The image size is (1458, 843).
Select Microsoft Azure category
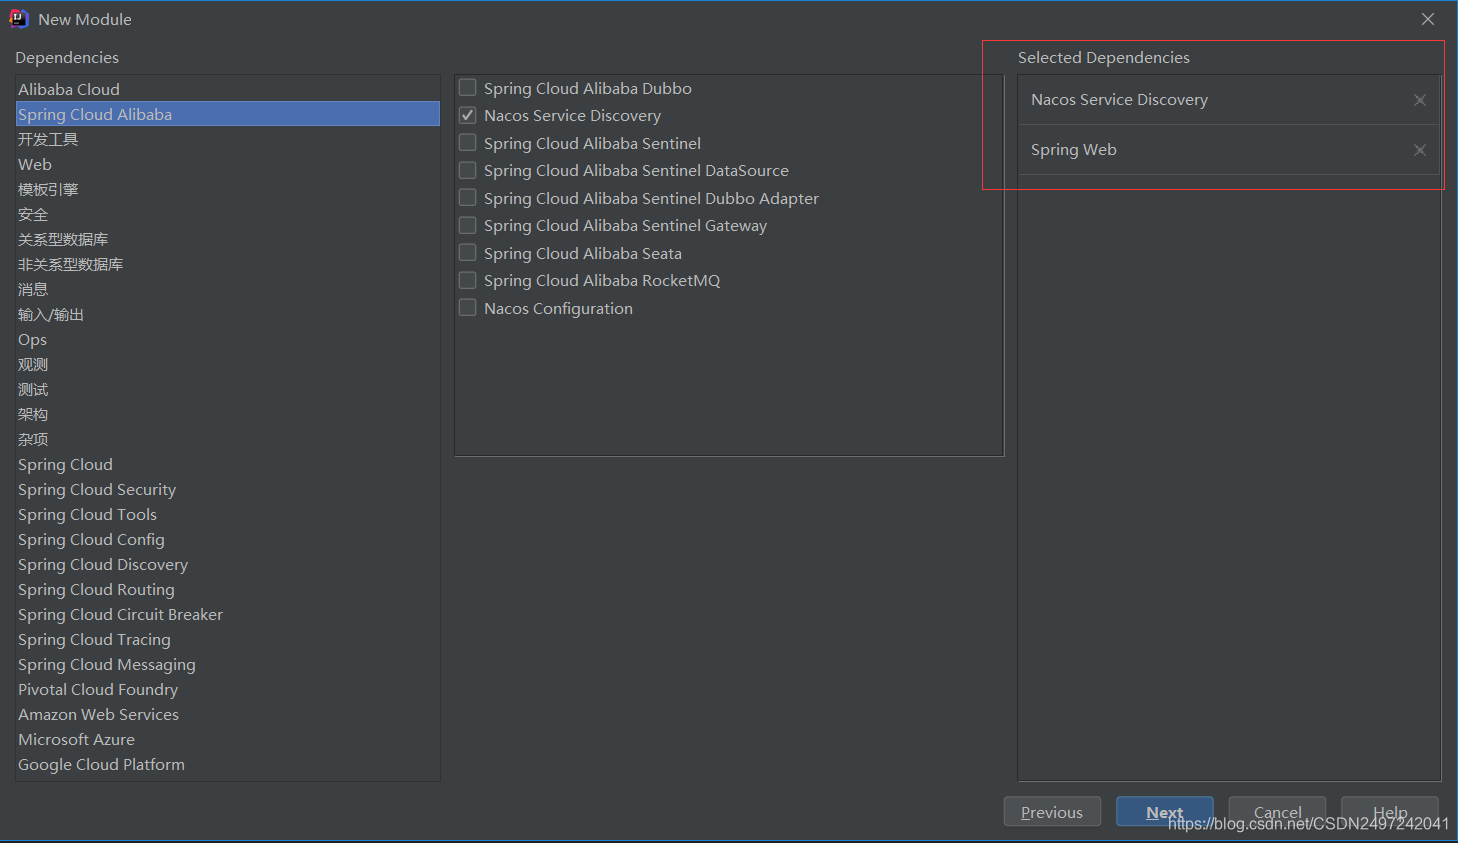pyautogui.click(x=228, y=739)
